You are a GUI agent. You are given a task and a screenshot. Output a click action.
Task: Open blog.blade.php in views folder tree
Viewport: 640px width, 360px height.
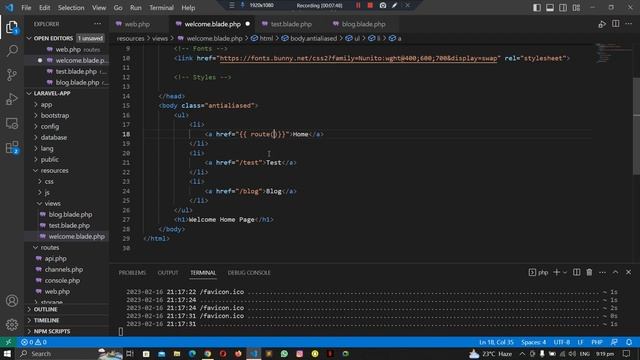(70, 215)
